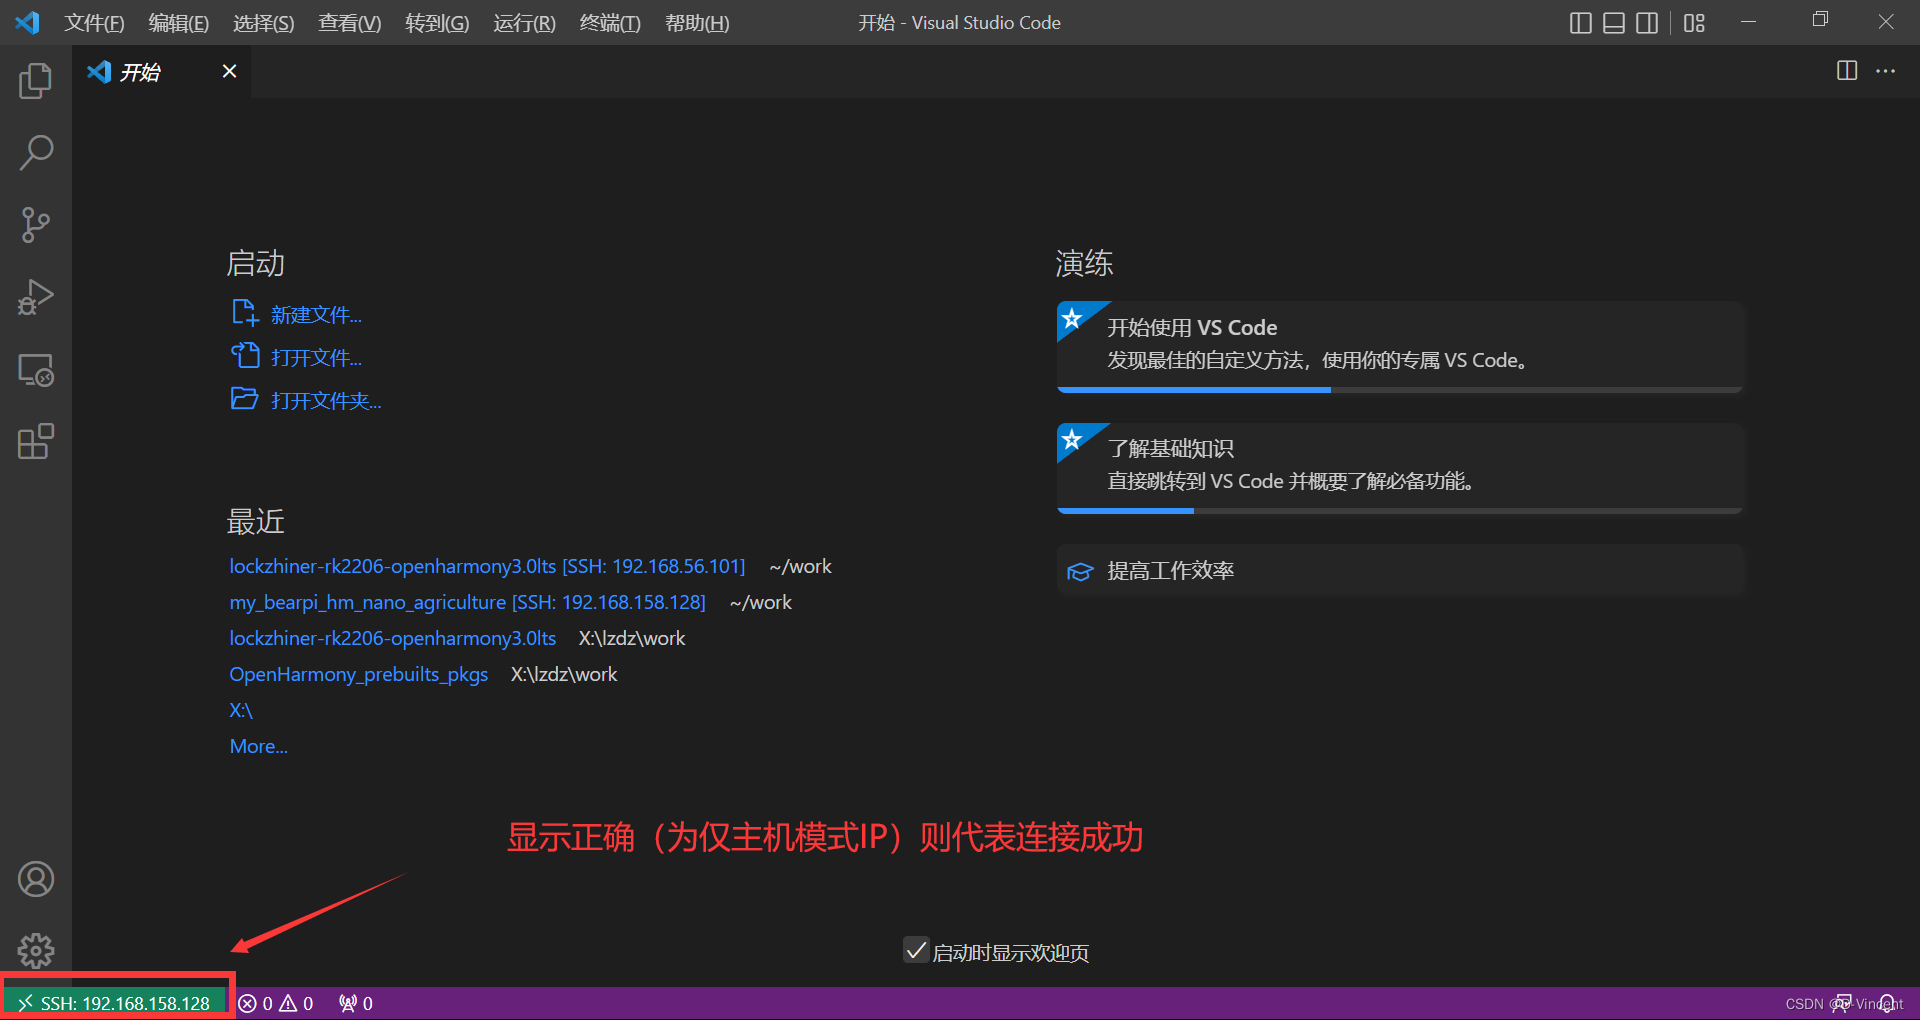Open the 文件(F) menu
Screen dimensions: 1920x1020
coord(94,23)
